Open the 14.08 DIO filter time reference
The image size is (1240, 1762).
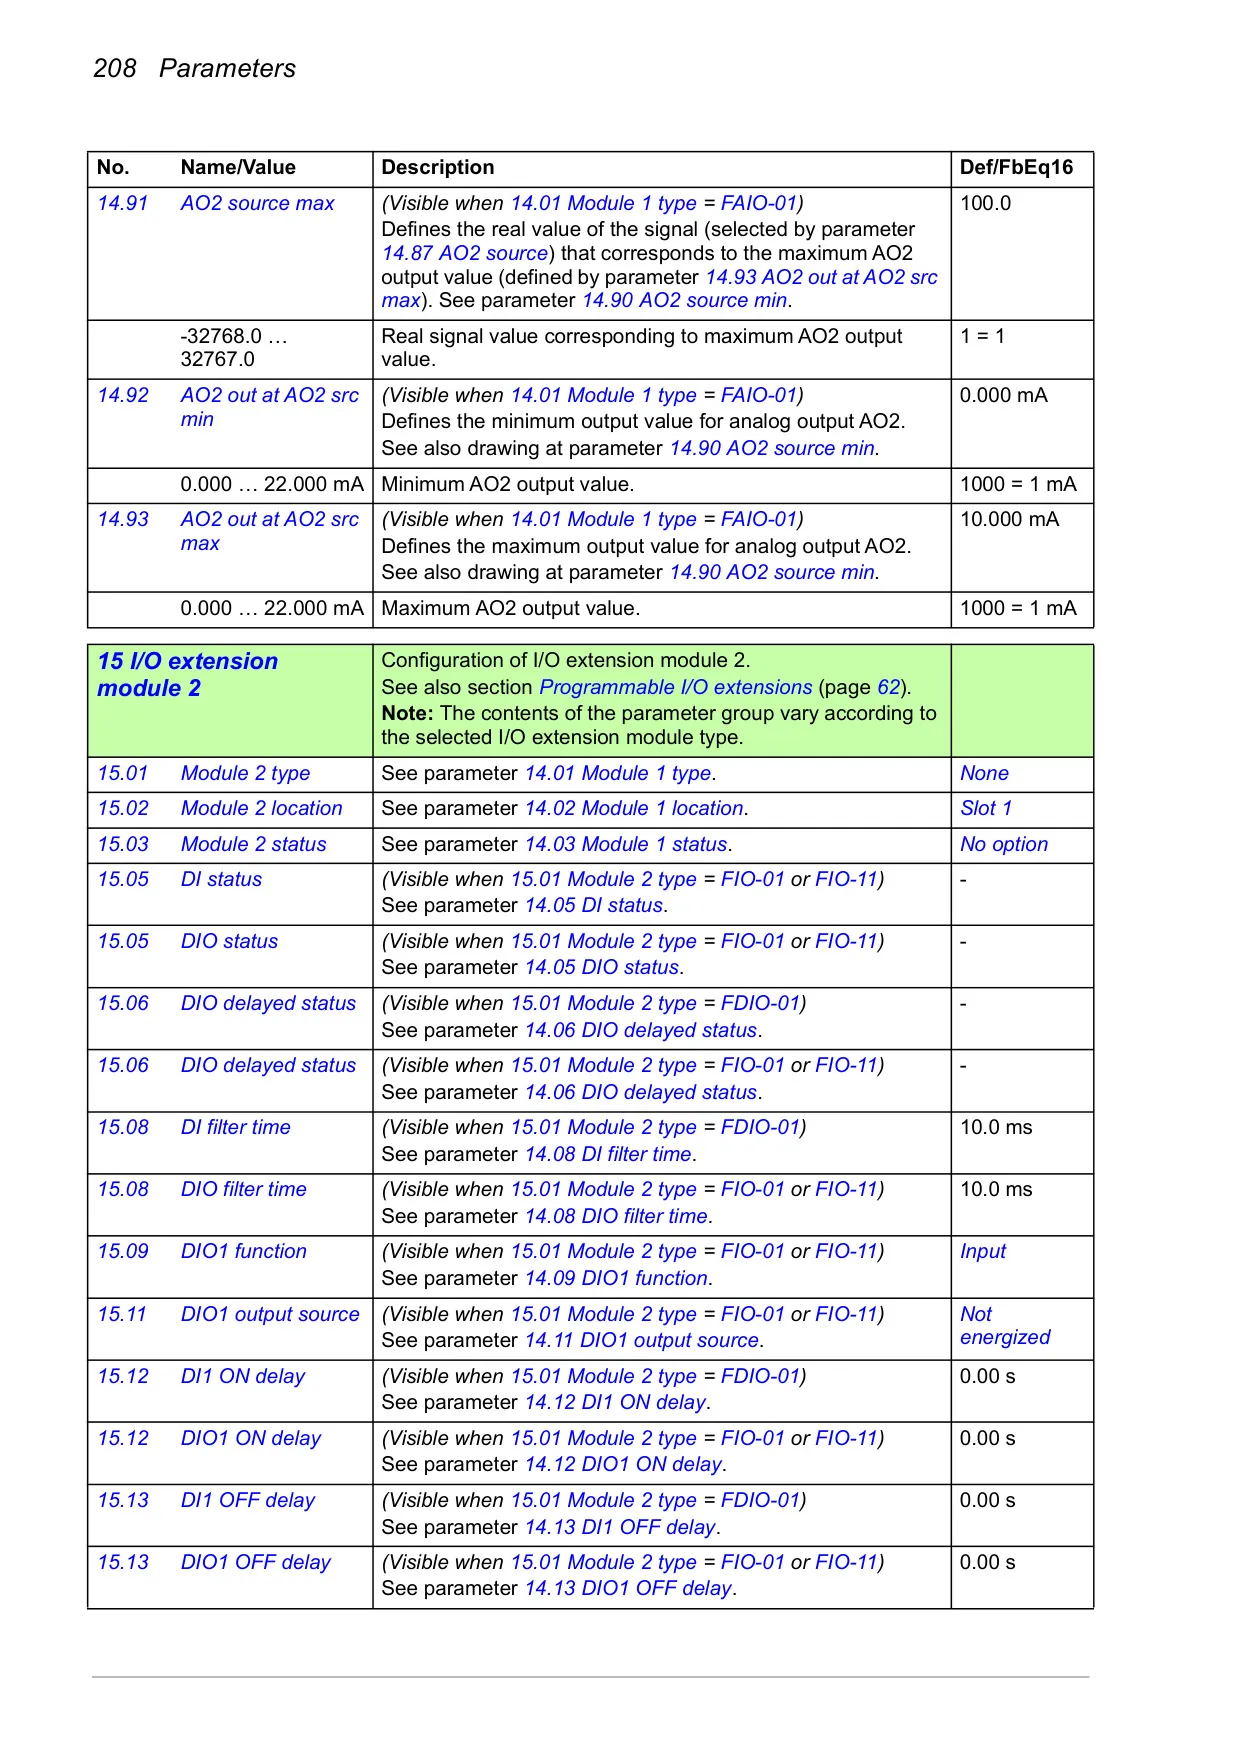tap(616, 1216)
